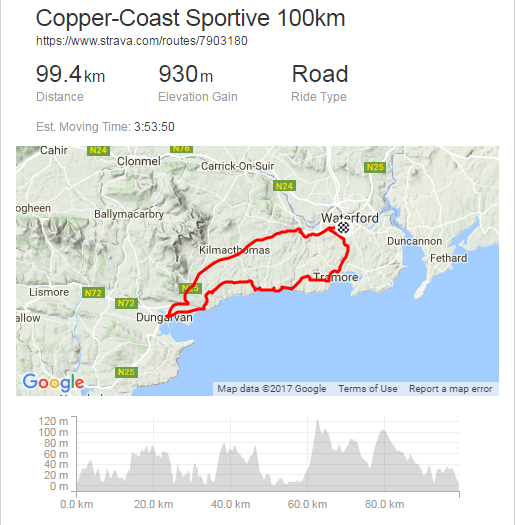
Task: Click the Kilmacthomas label on map
Action: click(x=234, y=250)
